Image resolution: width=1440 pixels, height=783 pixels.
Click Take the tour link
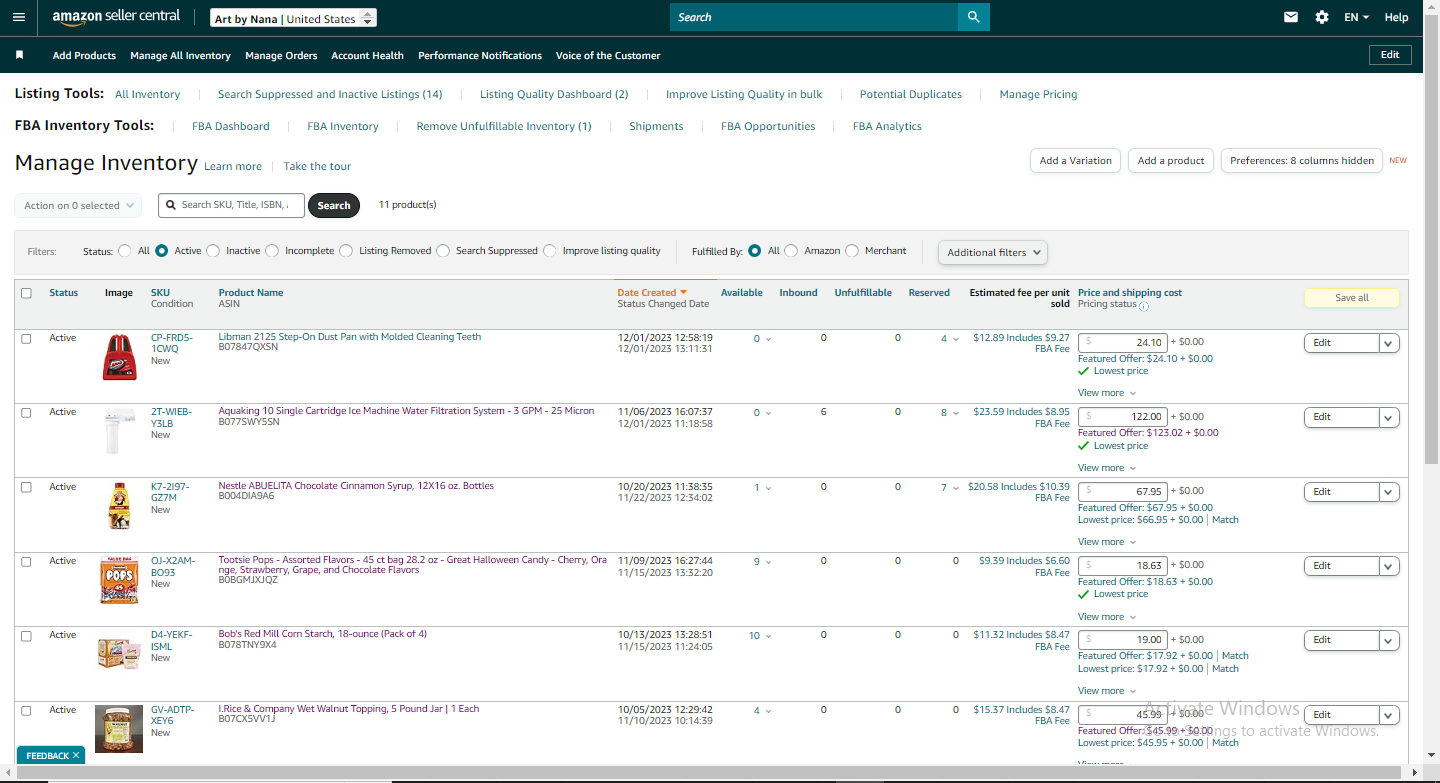pos(317,166)
